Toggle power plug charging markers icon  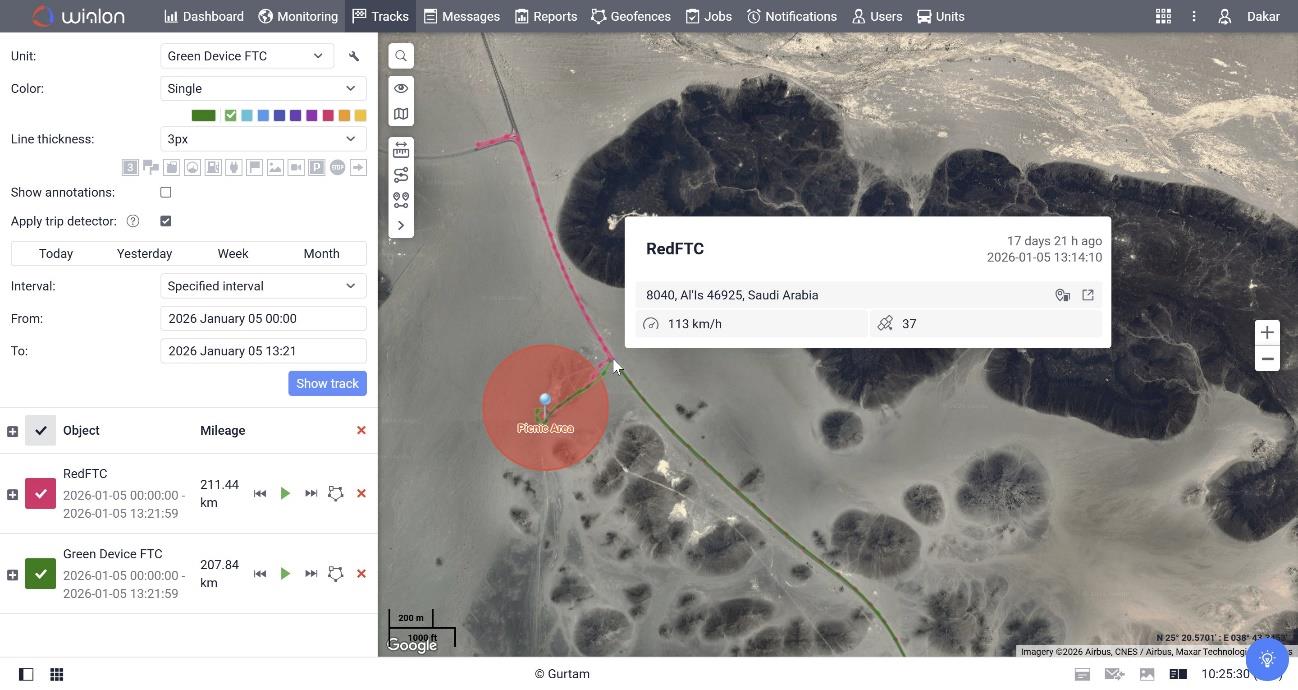pos(234,167)
